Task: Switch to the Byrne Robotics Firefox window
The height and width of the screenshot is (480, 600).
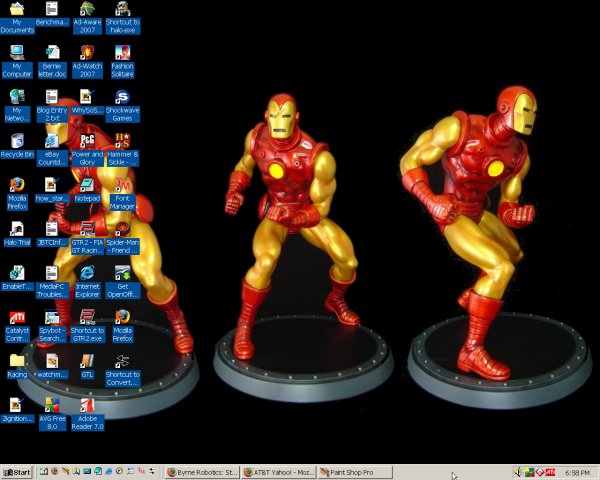Action: [202, 472]
